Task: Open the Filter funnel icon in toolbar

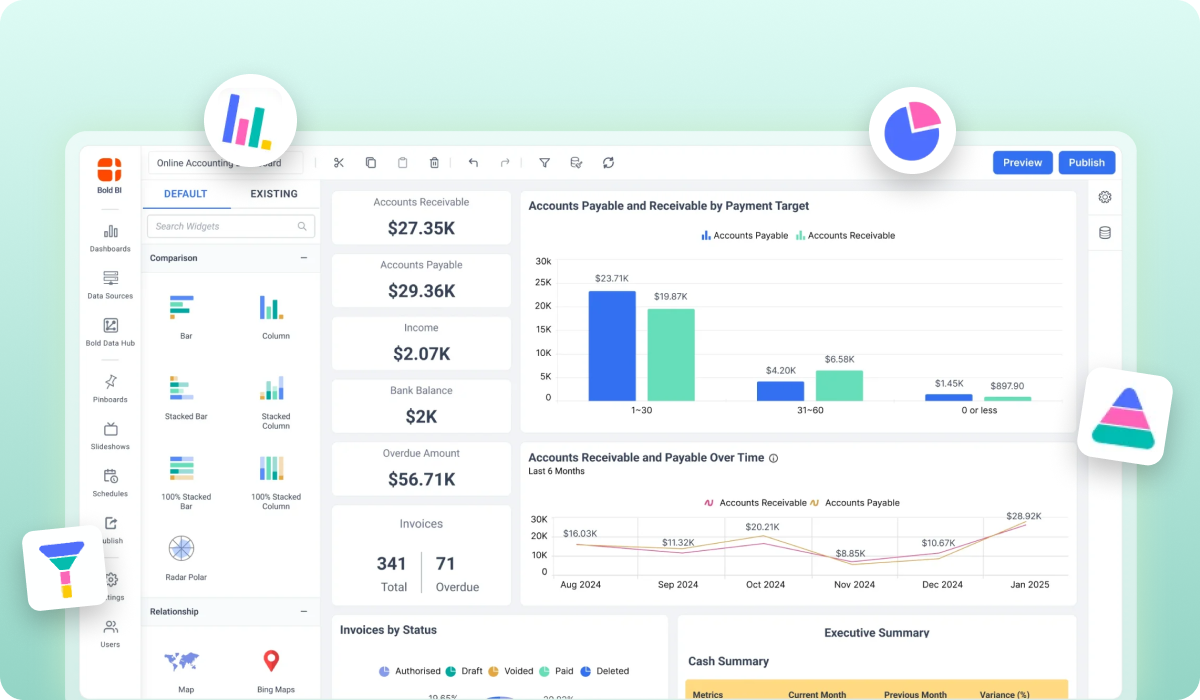Action: click(545, 163)
